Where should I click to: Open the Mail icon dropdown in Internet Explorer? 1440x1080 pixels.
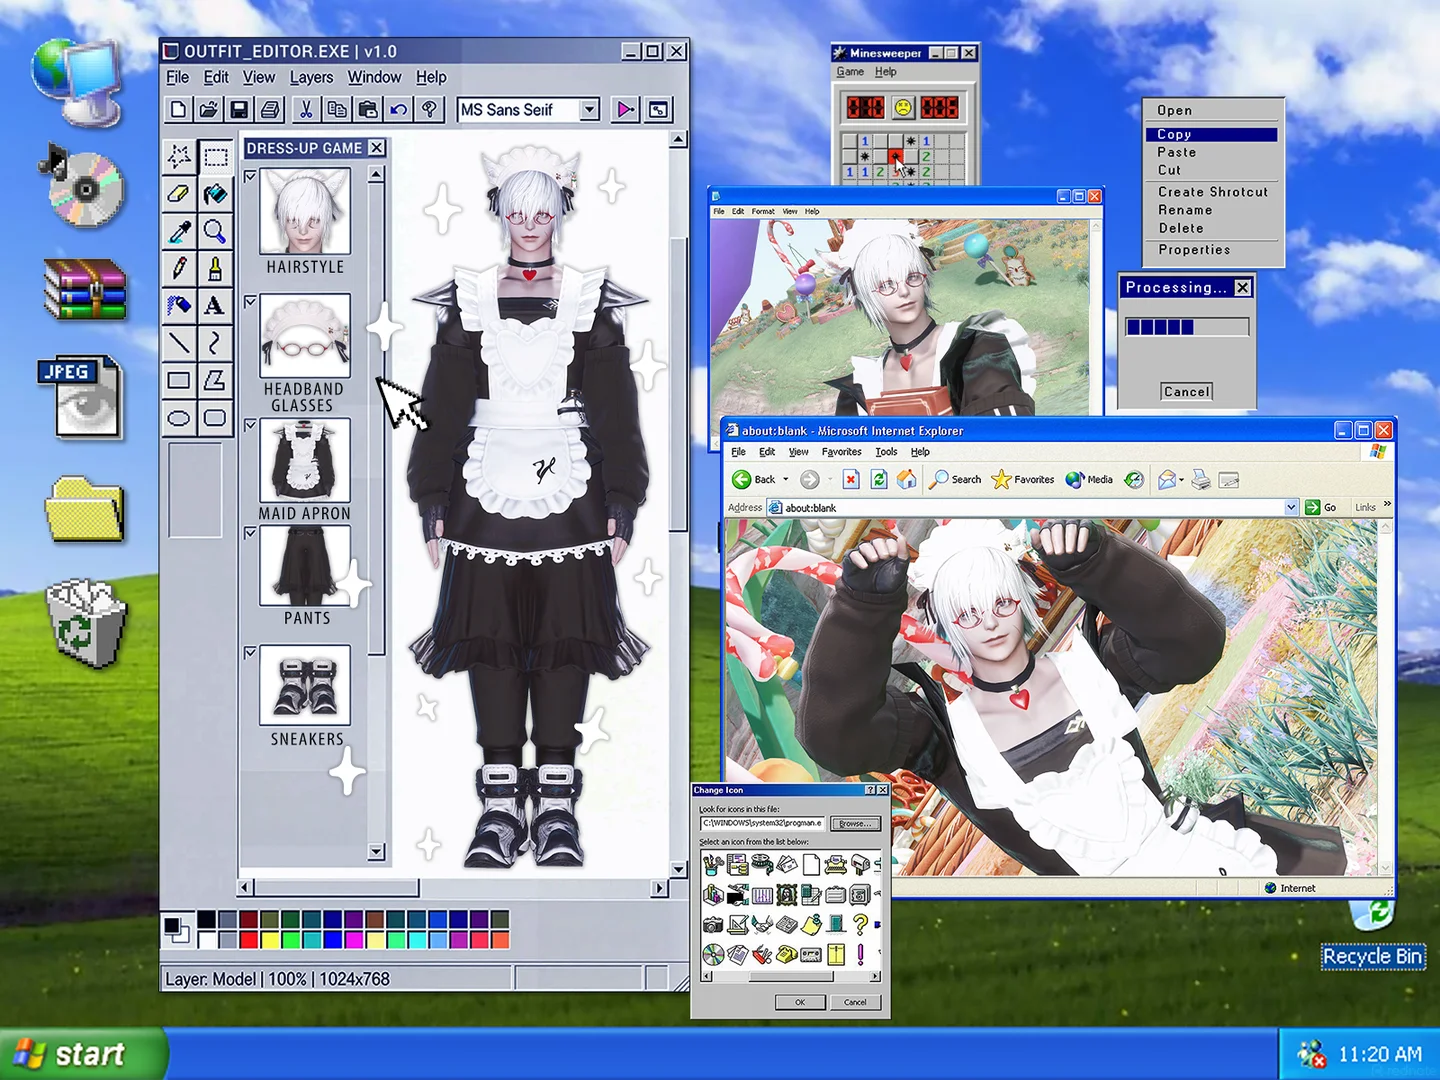point(1181,480)
